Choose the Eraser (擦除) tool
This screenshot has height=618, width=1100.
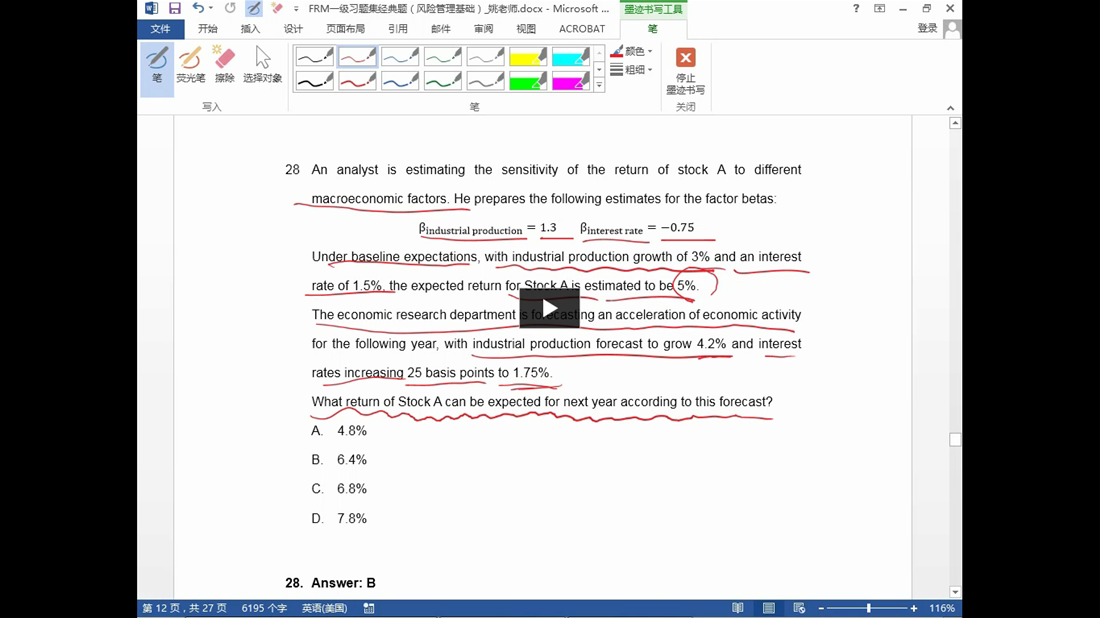225,66
